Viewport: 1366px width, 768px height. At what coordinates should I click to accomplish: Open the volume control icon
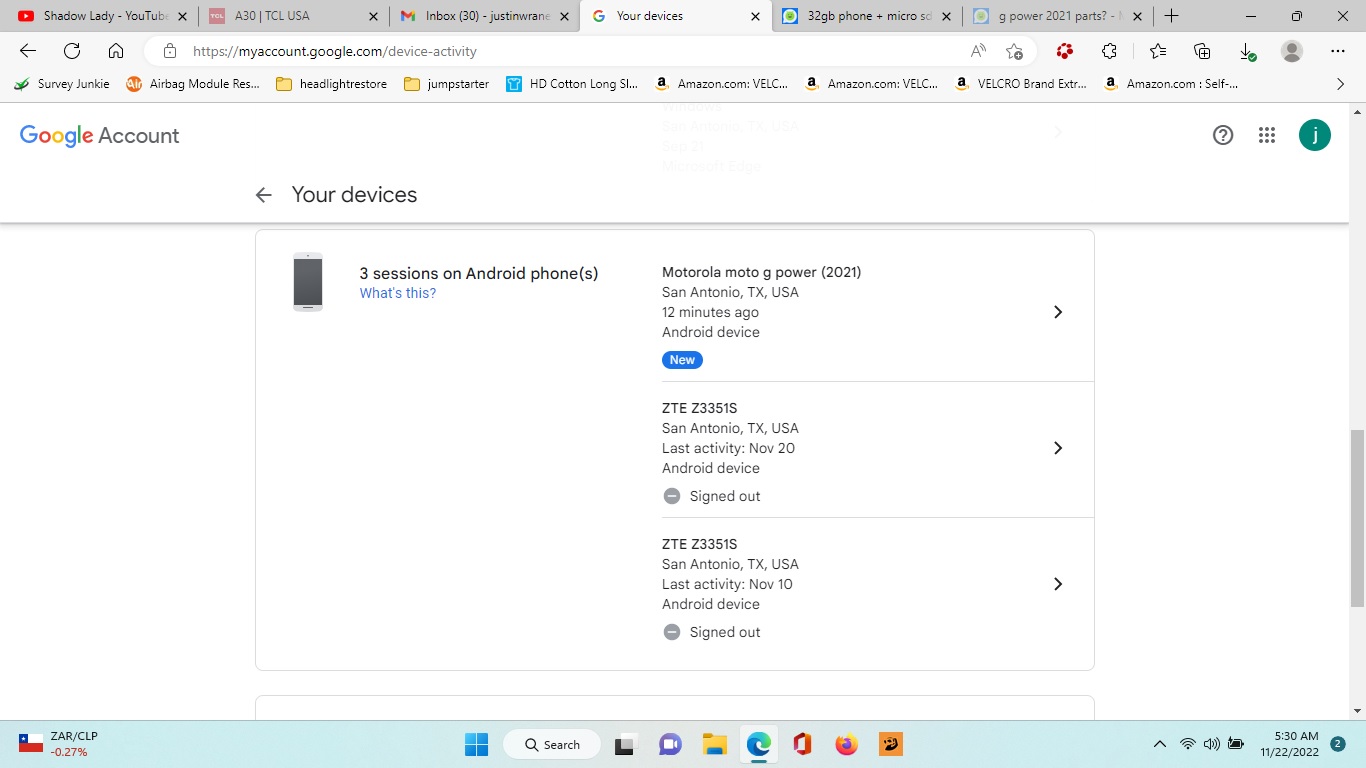click(1212, 744)
